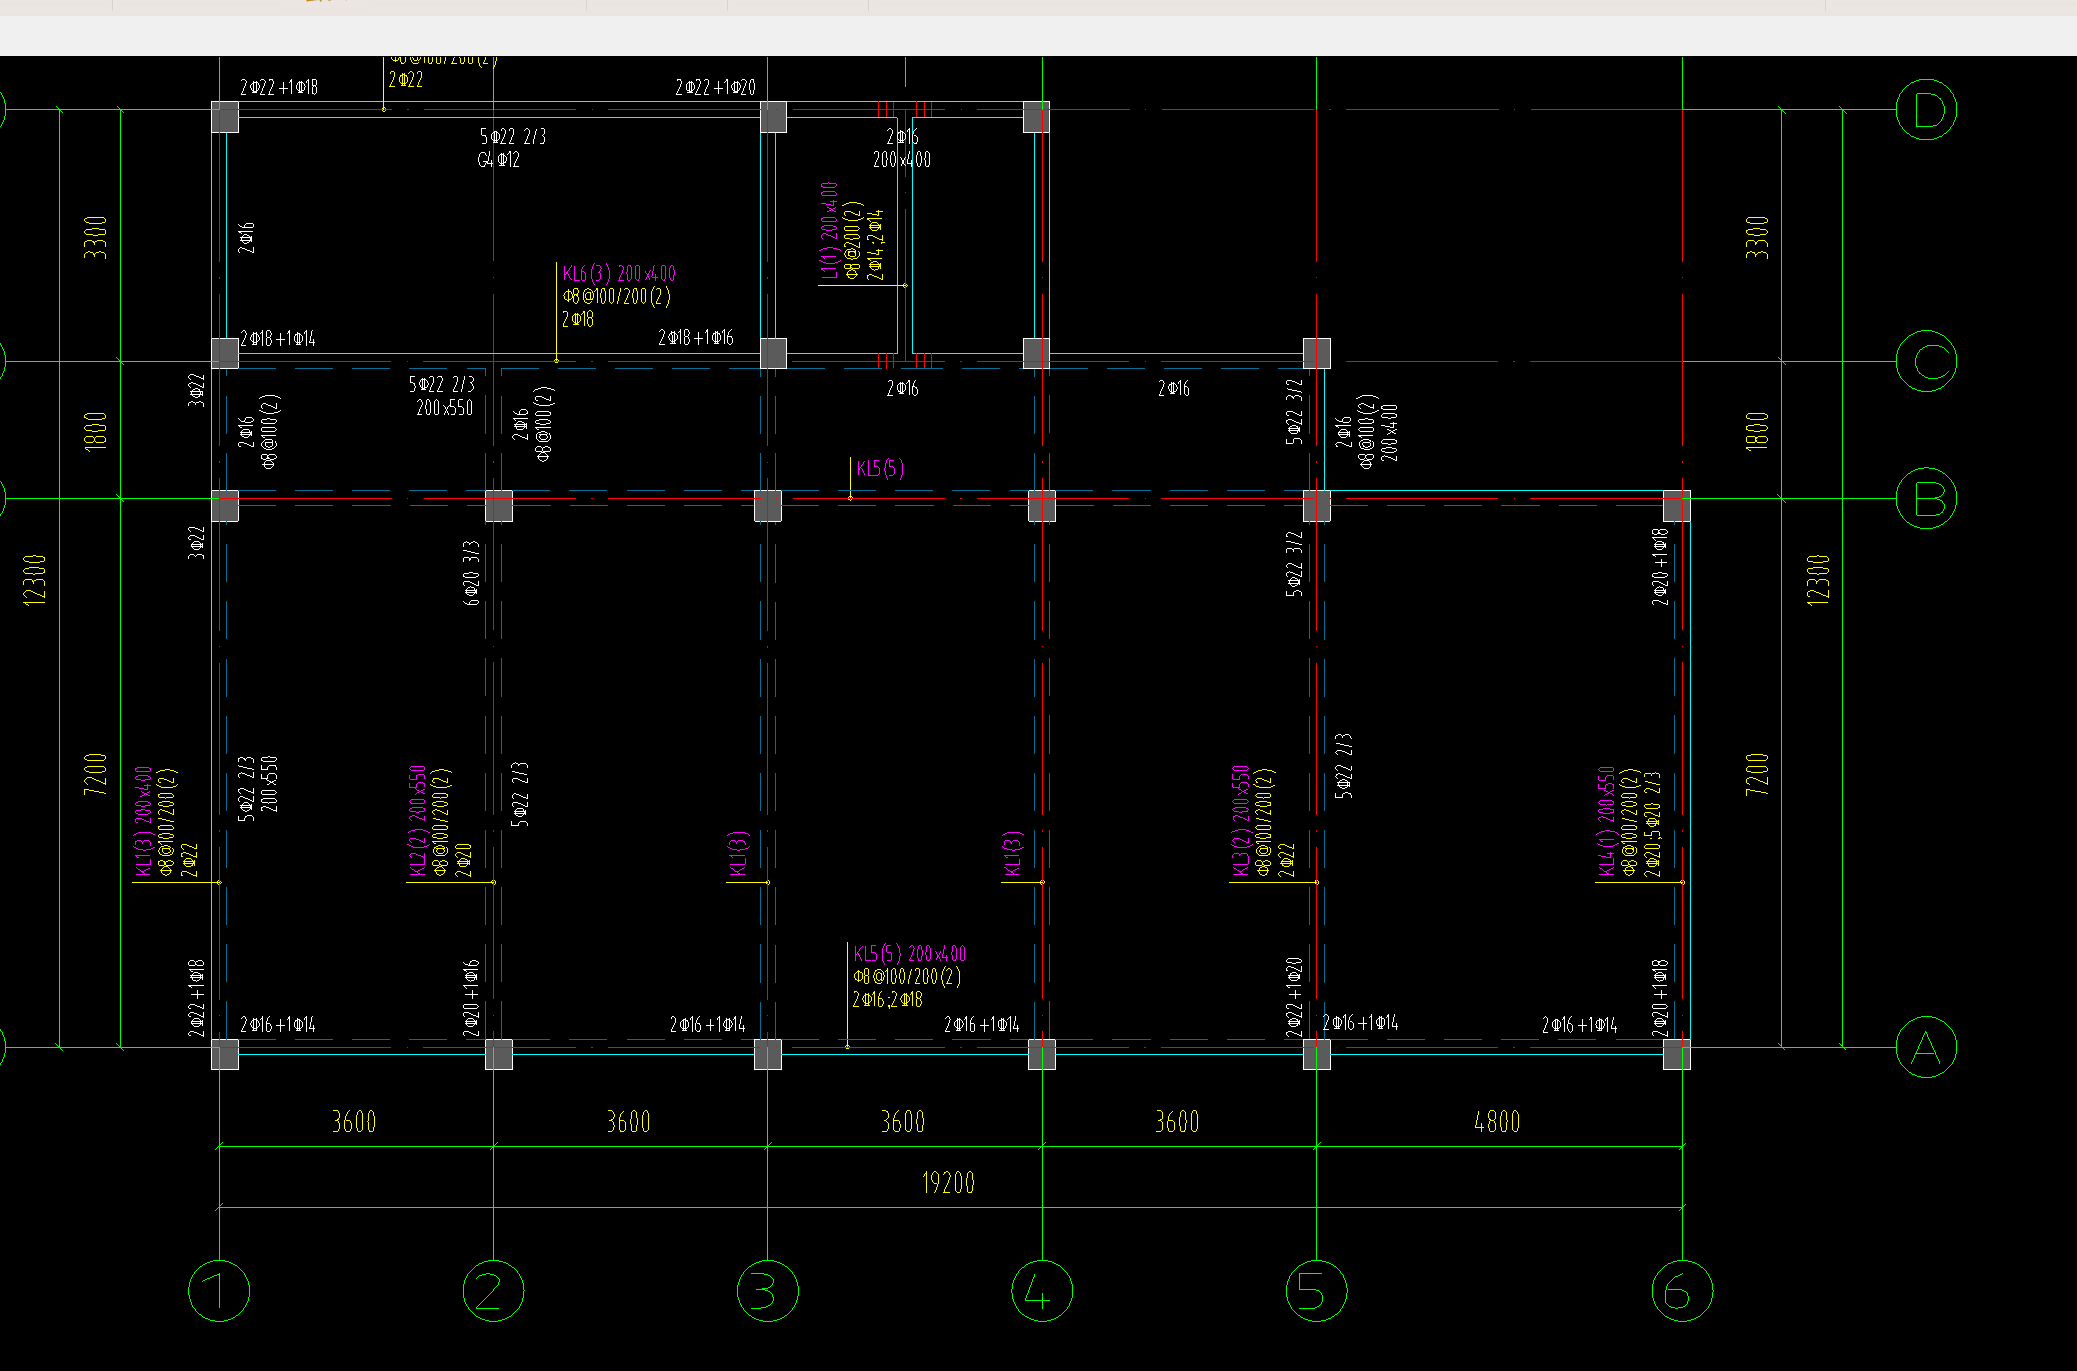Select the 3600 dimension between axes 1 and 2
2077x1371 pixels.
click(354, 1122)
